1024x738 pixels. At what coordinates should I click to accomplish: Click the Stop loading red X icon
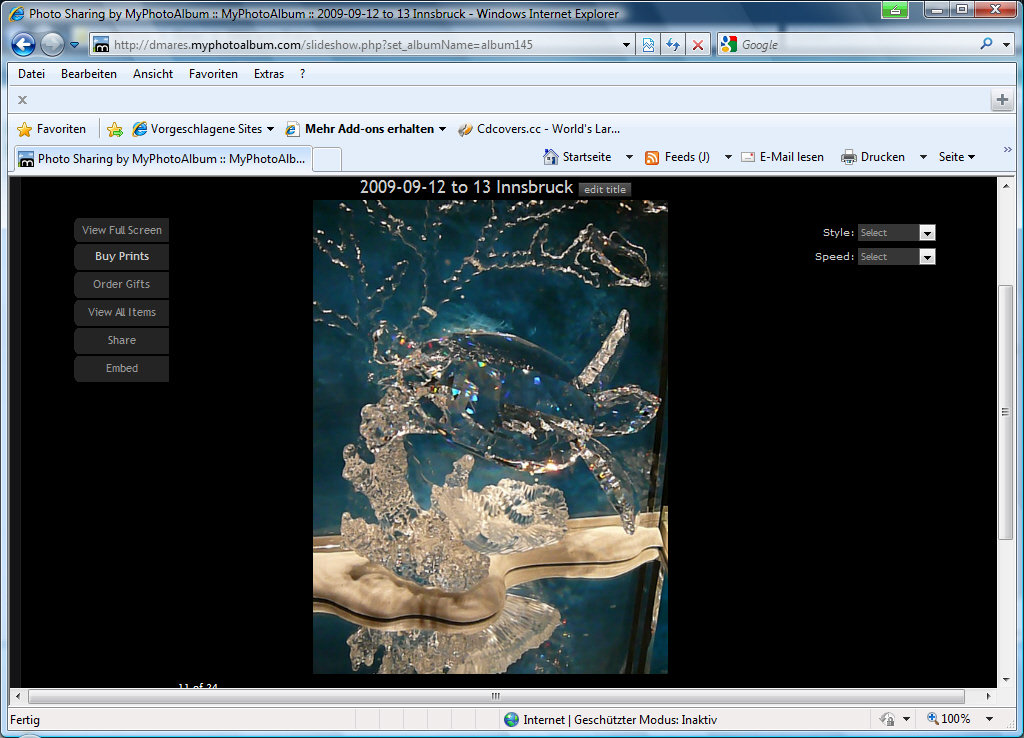698,45
